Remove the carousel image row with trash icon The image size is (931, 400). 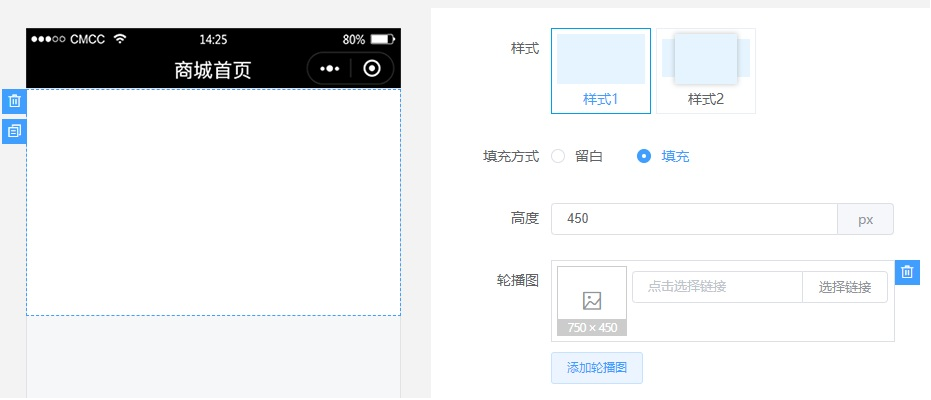907,272
